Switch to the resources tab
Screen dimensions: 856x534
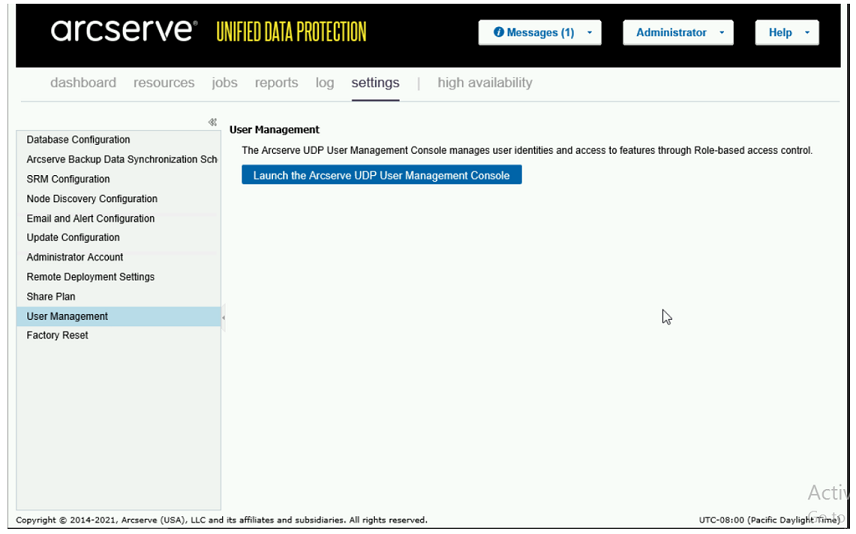[164, 82]
